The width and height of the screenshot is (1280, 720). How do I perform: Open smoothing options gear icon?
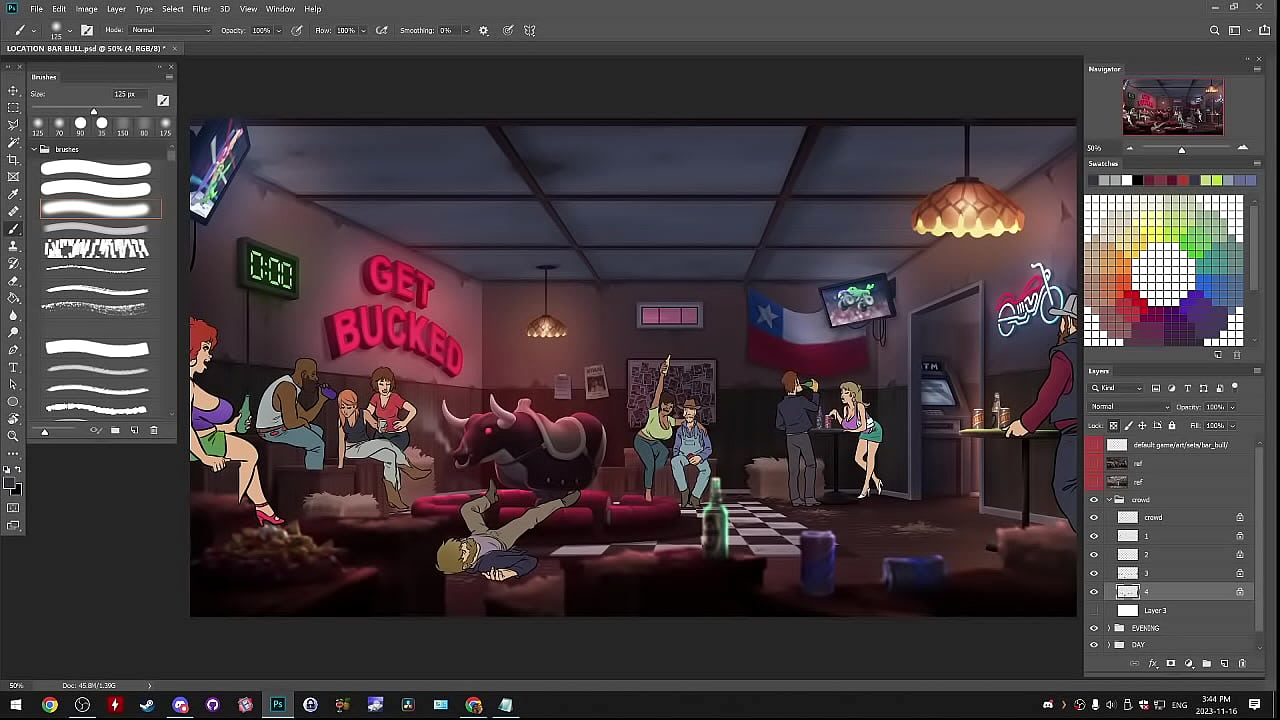[x=484, y=30]
